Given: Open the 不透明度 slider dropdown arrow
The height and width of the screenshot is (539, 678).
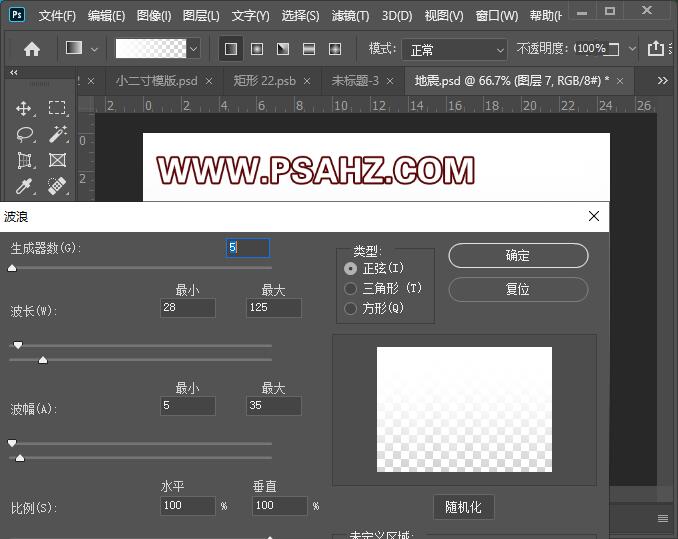Looking at the screenshot, I should 632,48.
